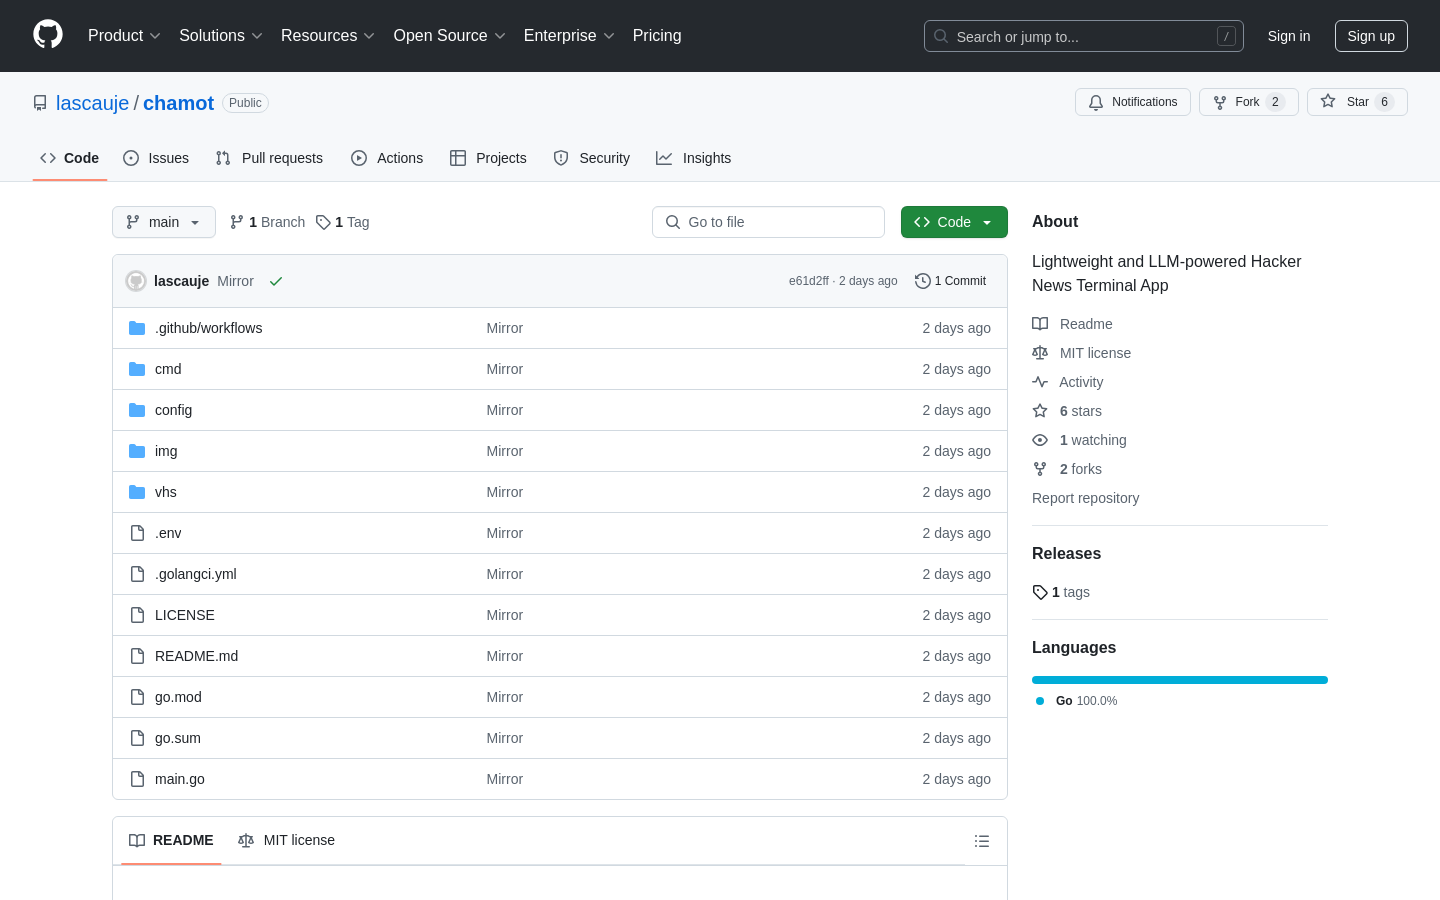Open the Actions tab

click(x=387, y=158)
